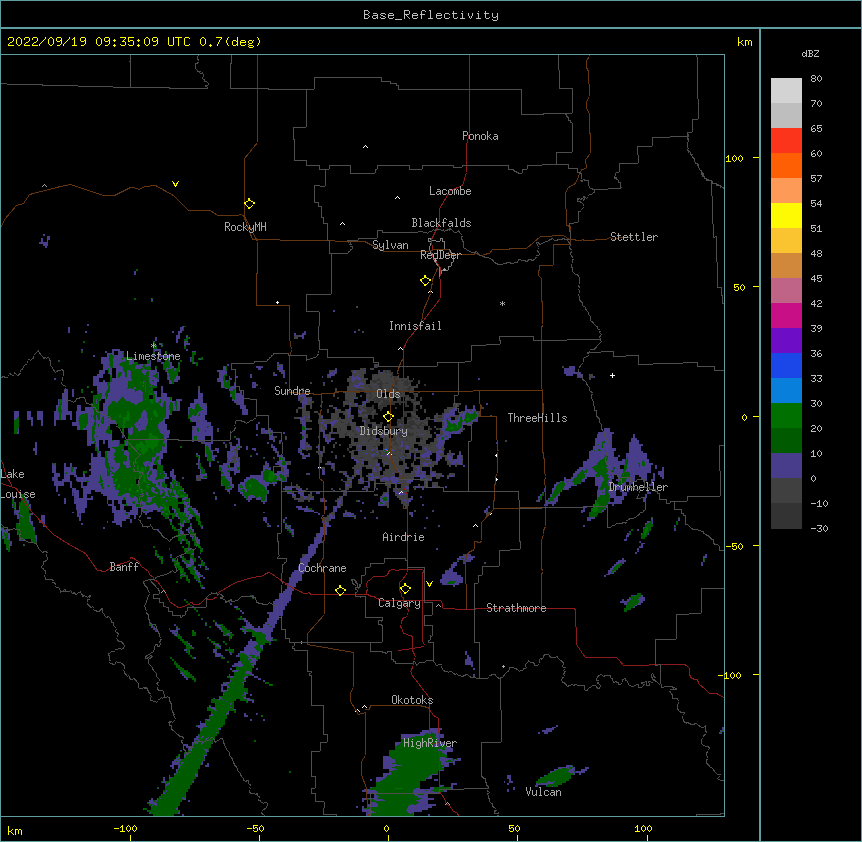Select the 42–45 dBZ mauve pink swatch

786,291
